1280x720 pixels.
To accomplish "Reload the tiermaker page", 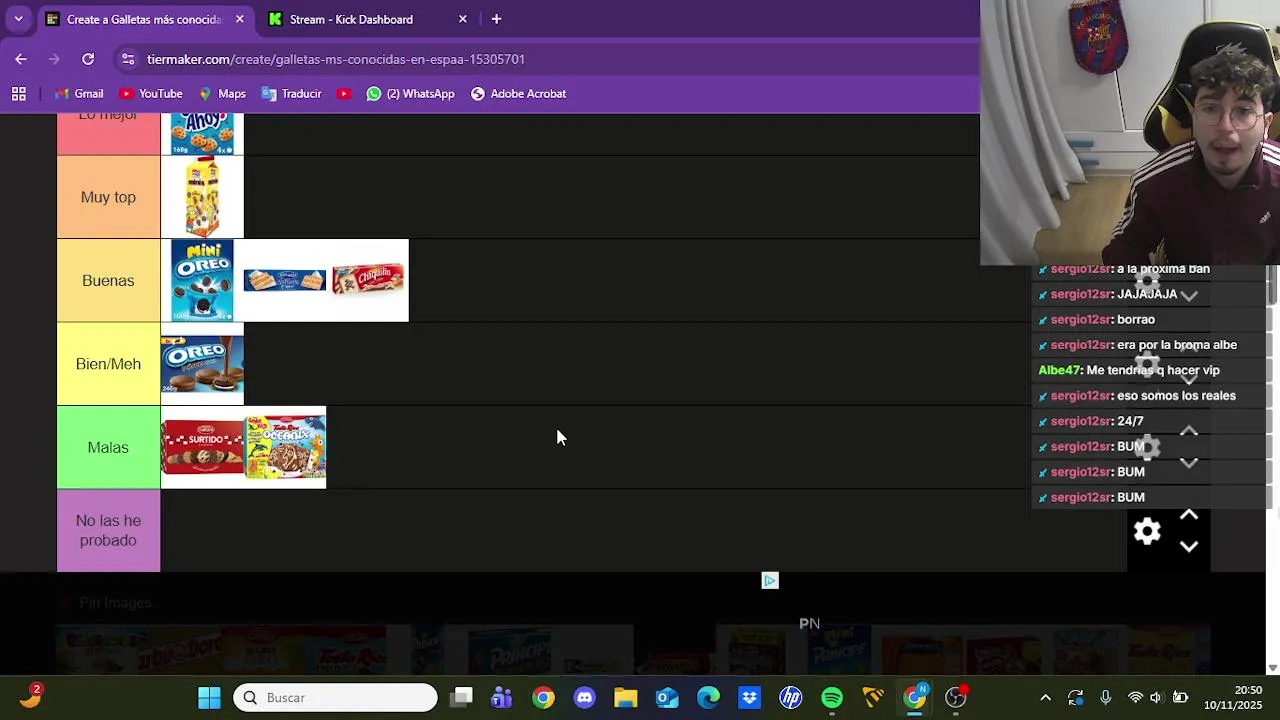I will (88, 59).
